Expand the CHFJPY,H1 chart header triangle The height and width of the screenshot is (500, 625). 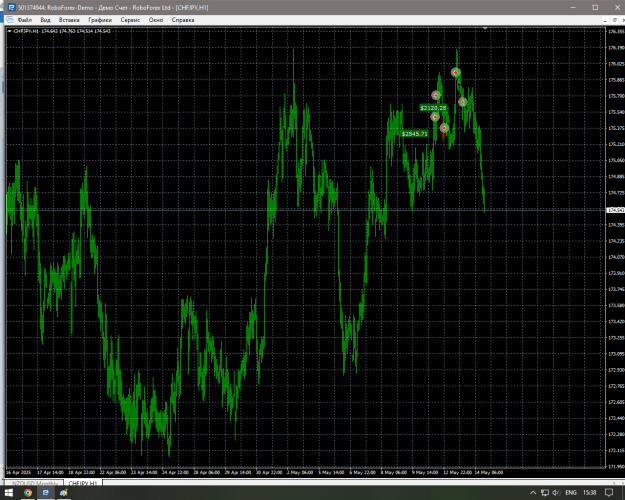pyautogui.click(x=10, y=31)
